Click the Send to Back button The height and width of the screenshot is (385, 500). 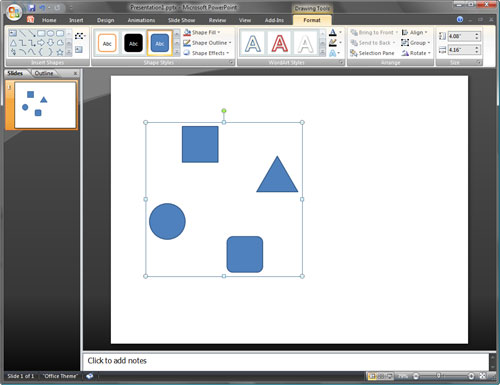pos(373,43)
